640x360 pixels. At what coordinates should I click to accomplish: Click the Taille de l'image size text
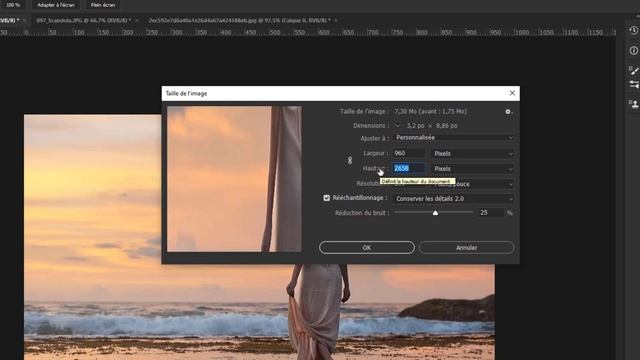pos(430,111)
